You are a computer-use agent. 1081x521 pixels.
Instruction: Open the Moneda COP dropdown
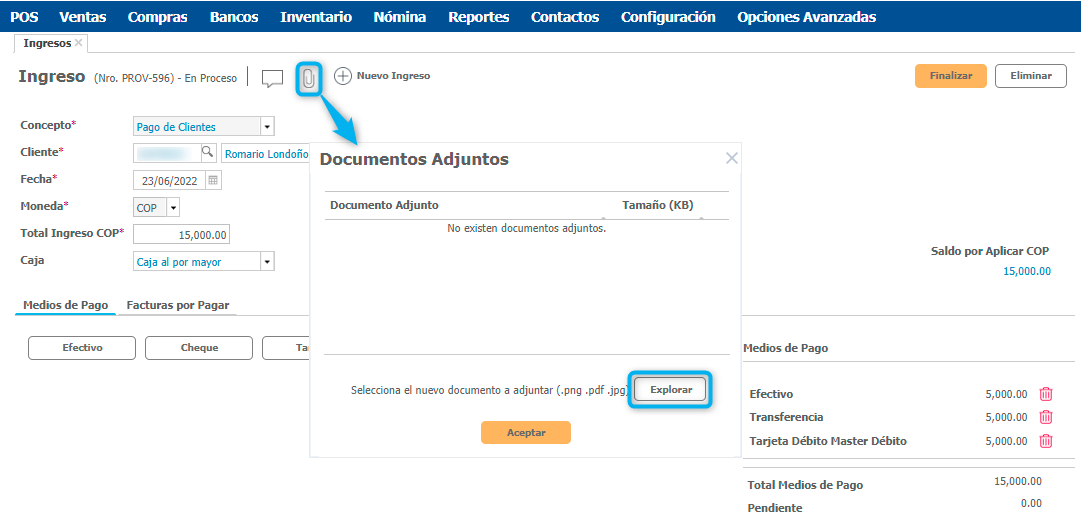click(173, 207)
